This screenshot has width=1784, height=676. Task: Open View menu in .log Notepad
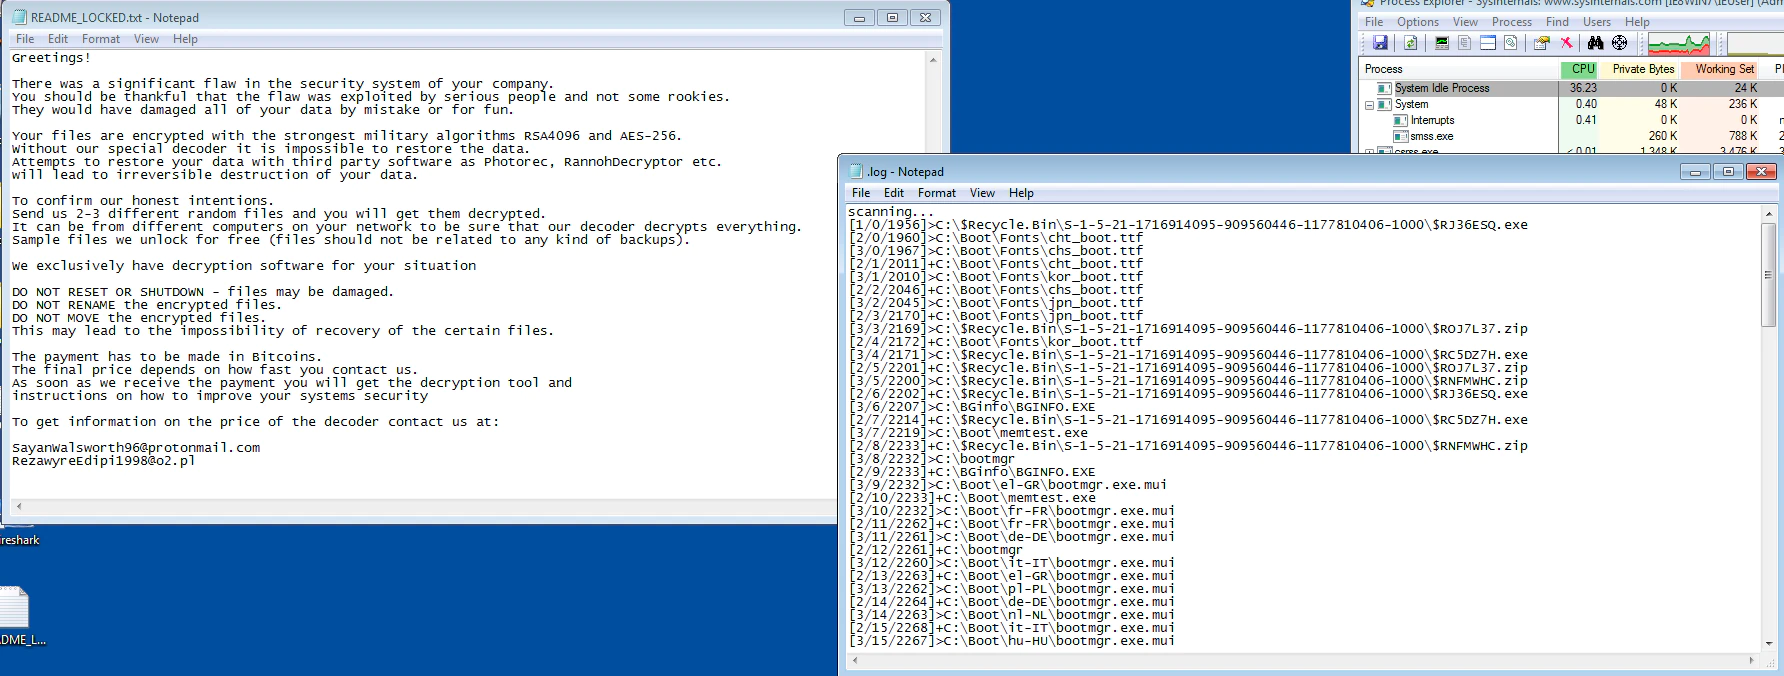tap(982, 193)
